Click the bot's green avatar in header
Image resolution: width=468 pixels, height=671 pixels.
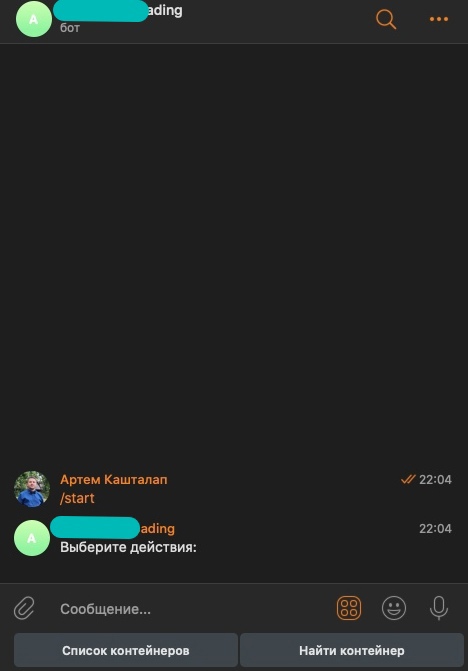tap(34, 19)
